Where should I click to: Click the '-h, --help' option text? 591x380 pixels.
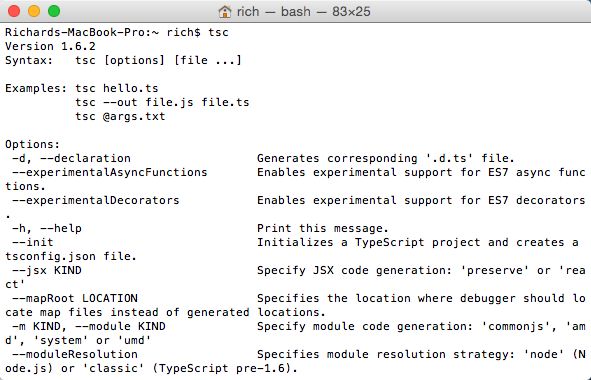[x=47, y=228]
